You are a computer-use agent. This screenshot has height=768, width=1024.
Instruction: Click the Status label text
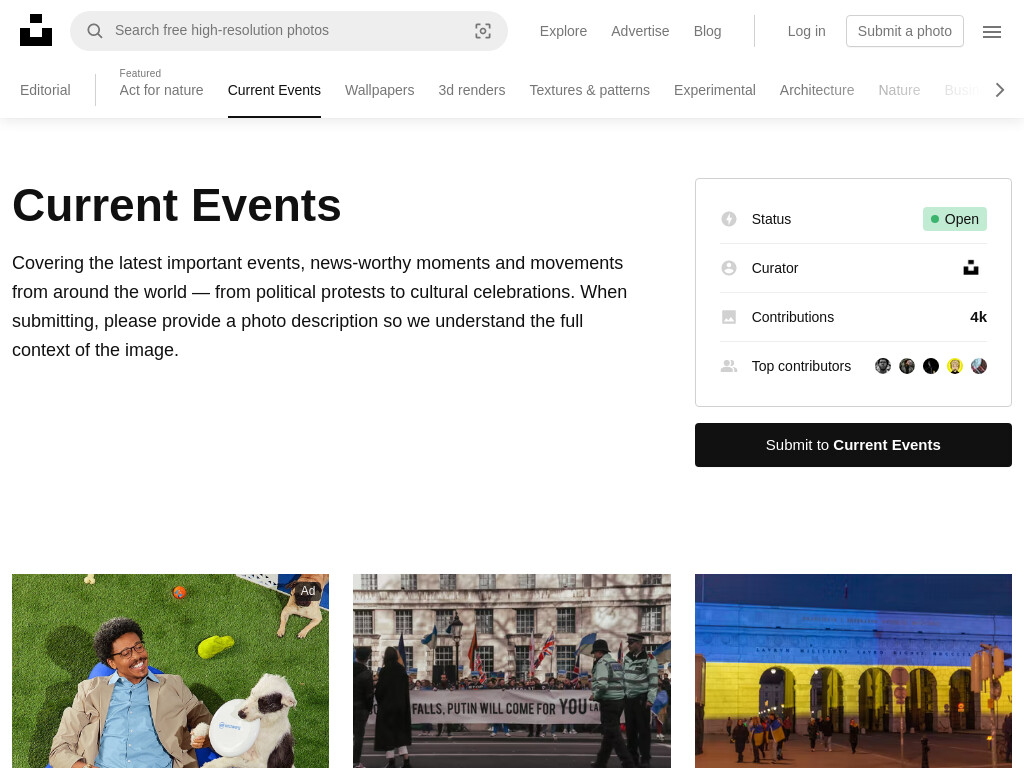(771, 219)
